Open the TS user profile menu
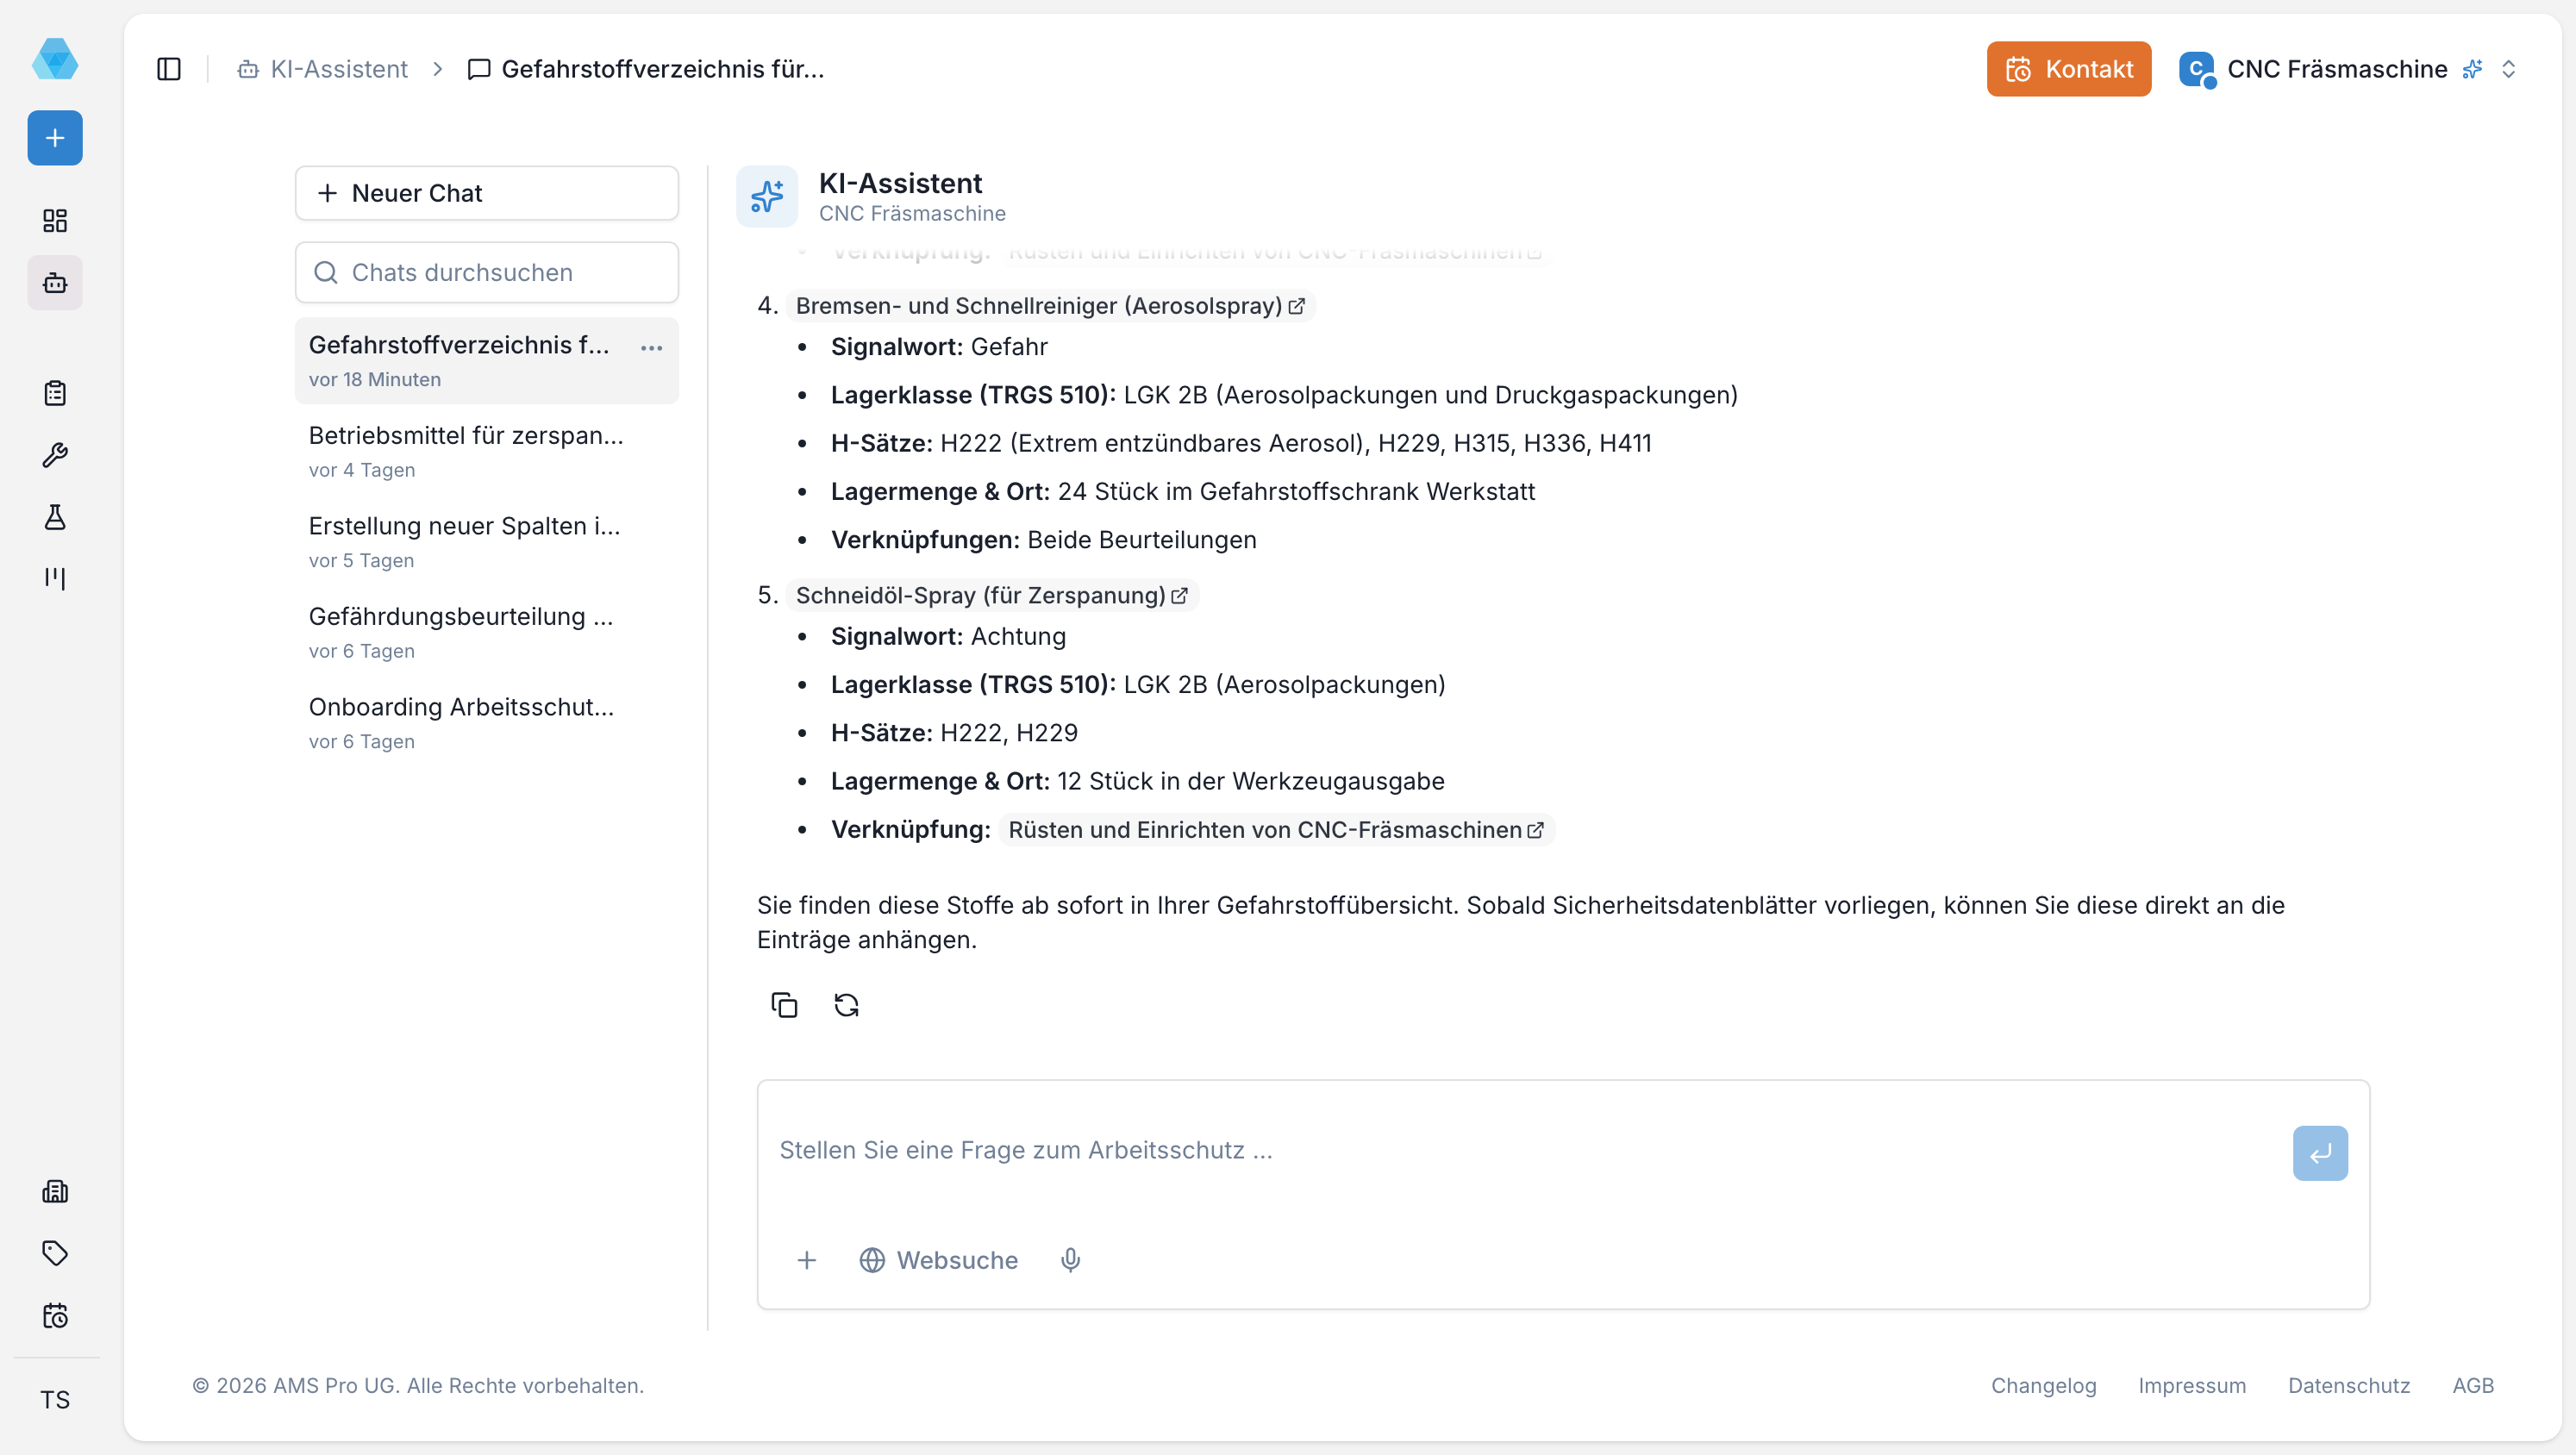 click(x=55, y=1400)
